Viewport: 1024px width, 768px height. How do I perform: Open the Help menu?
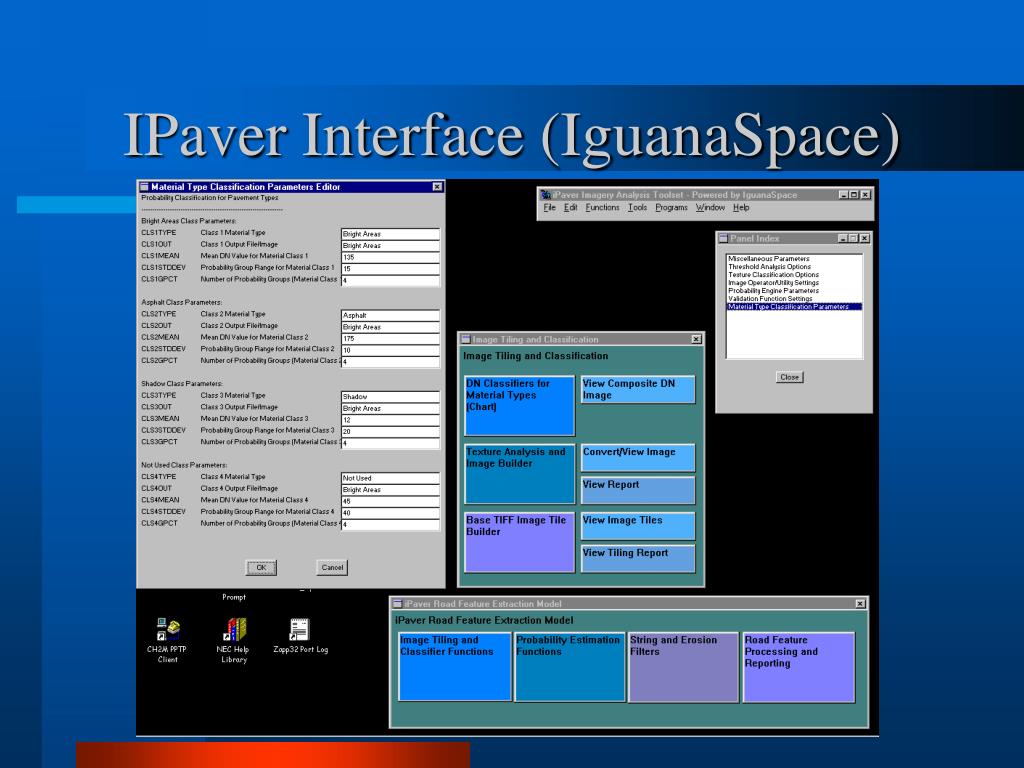pos(741,208)
